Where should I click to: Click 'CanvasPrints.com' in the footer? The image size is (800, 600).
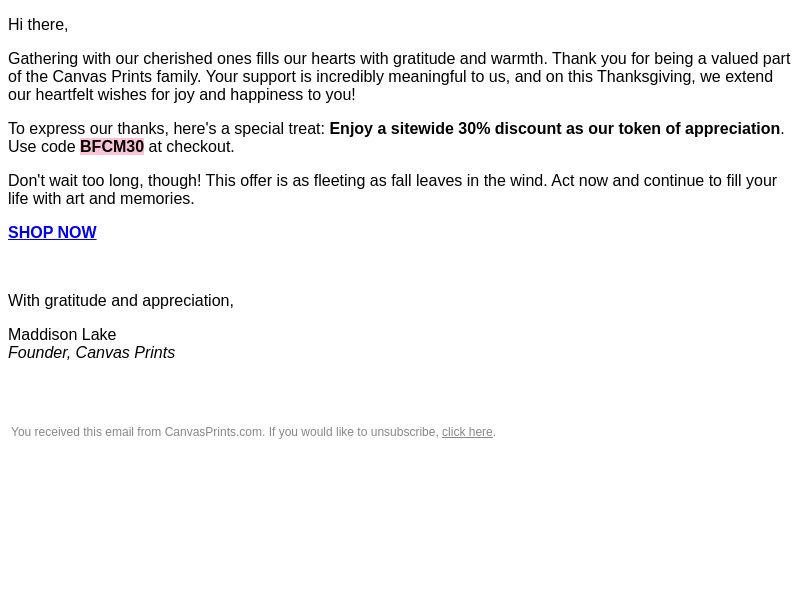pos(213,432)
